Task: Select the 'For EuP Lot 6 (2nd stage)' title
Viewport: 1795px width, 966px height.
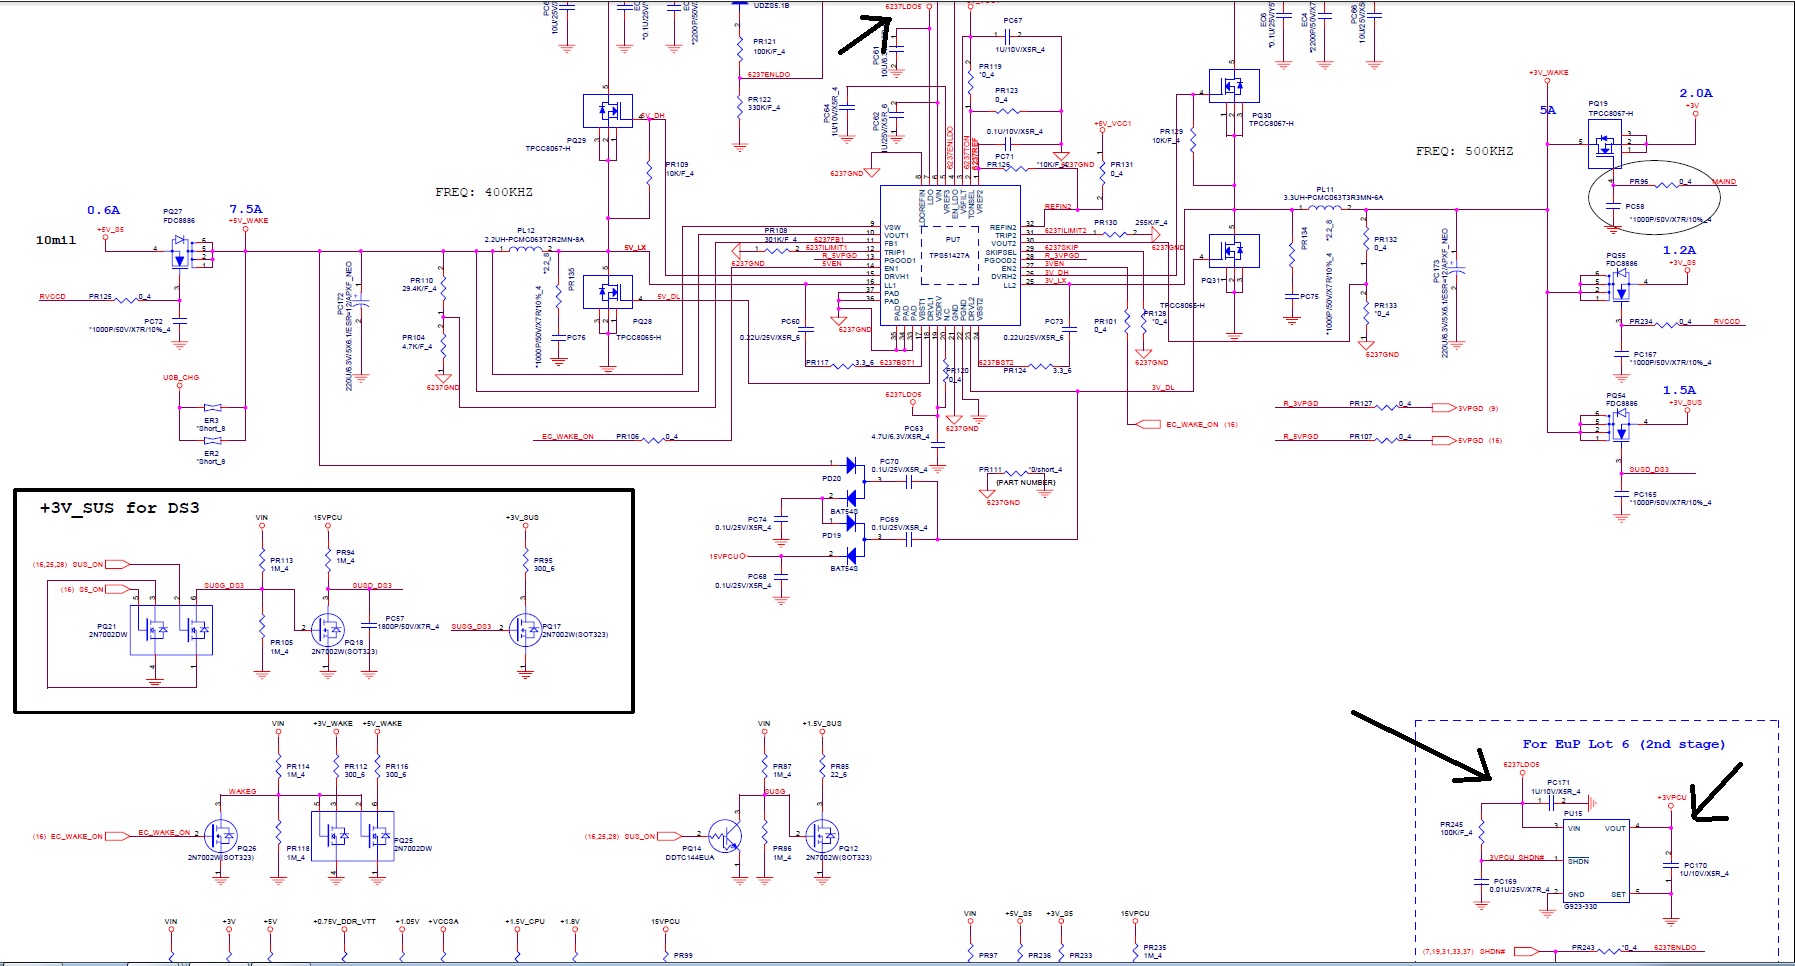Action: pyautogui.click(x=1623, y=744)
